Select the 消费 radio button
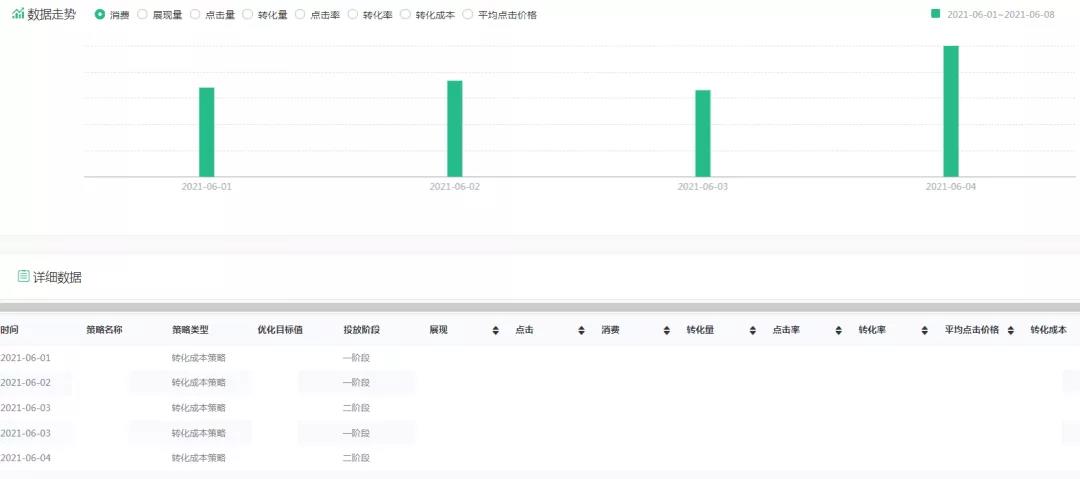 (x=100, y=15)
